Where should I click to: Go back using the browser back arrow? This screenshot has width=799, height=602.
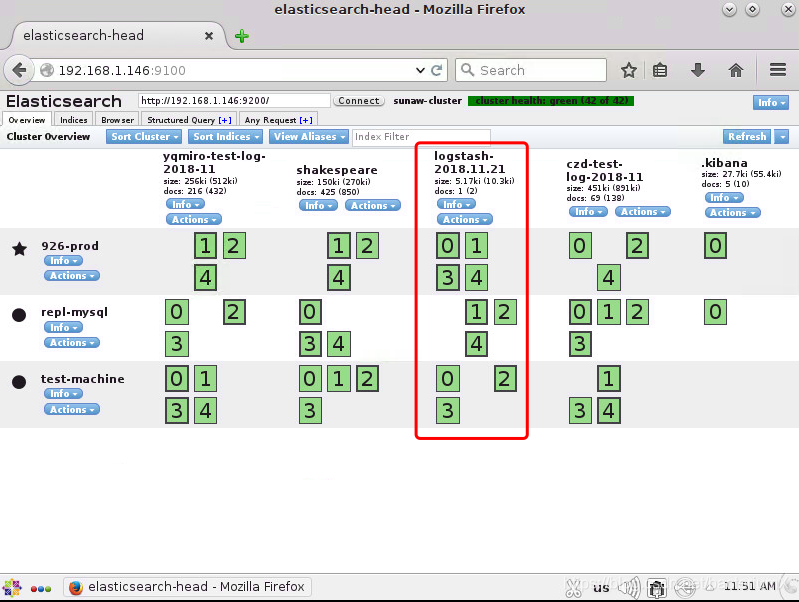point(19,70)
